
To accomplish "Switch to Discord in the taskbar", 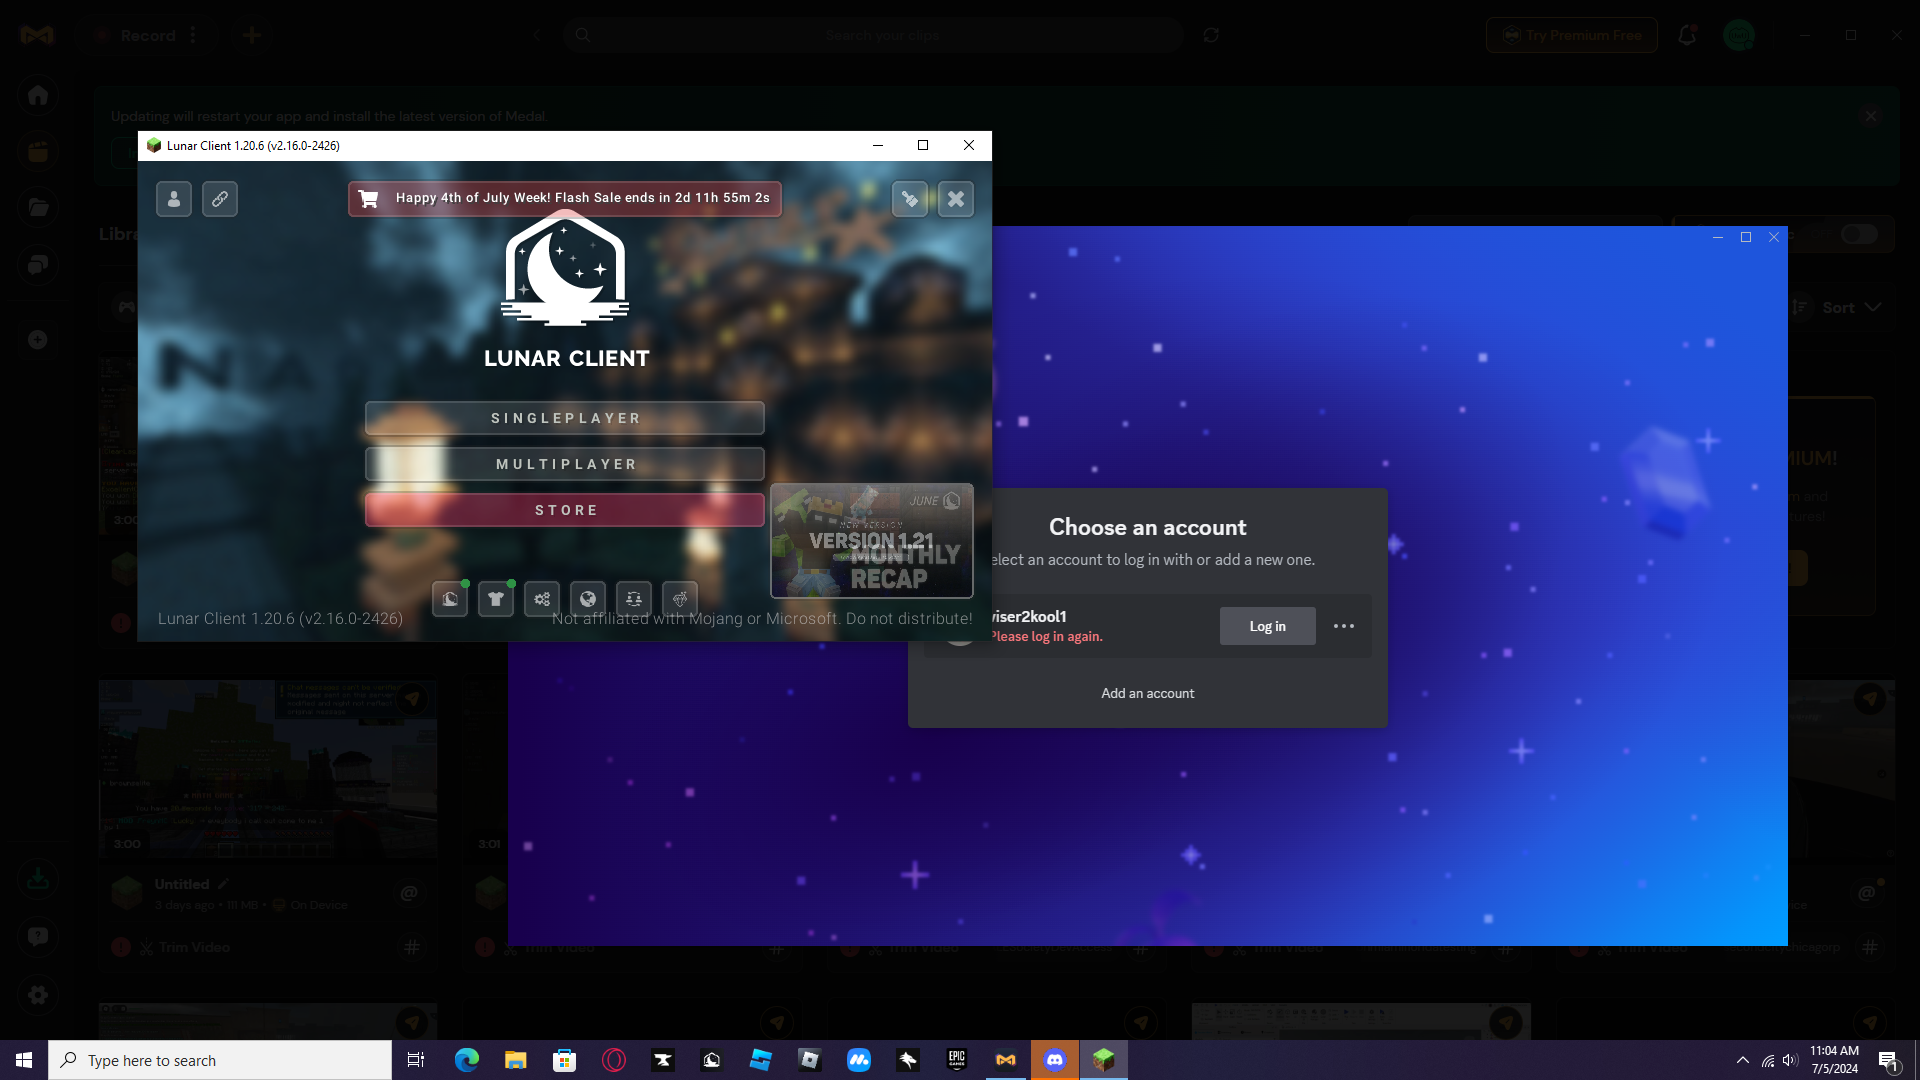I will 1055,1060.
